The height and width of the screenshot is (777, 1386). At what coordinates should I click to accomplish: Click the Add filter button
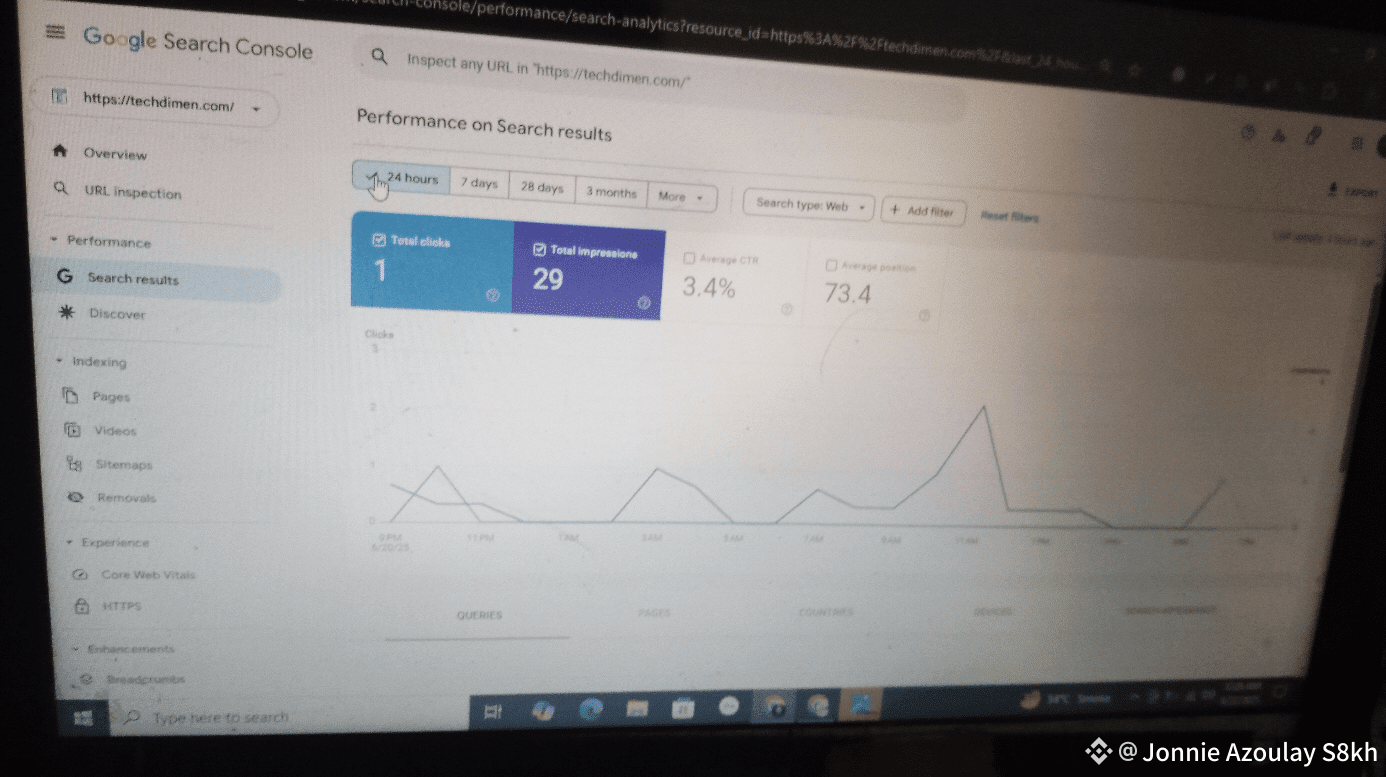coord(922,211)
